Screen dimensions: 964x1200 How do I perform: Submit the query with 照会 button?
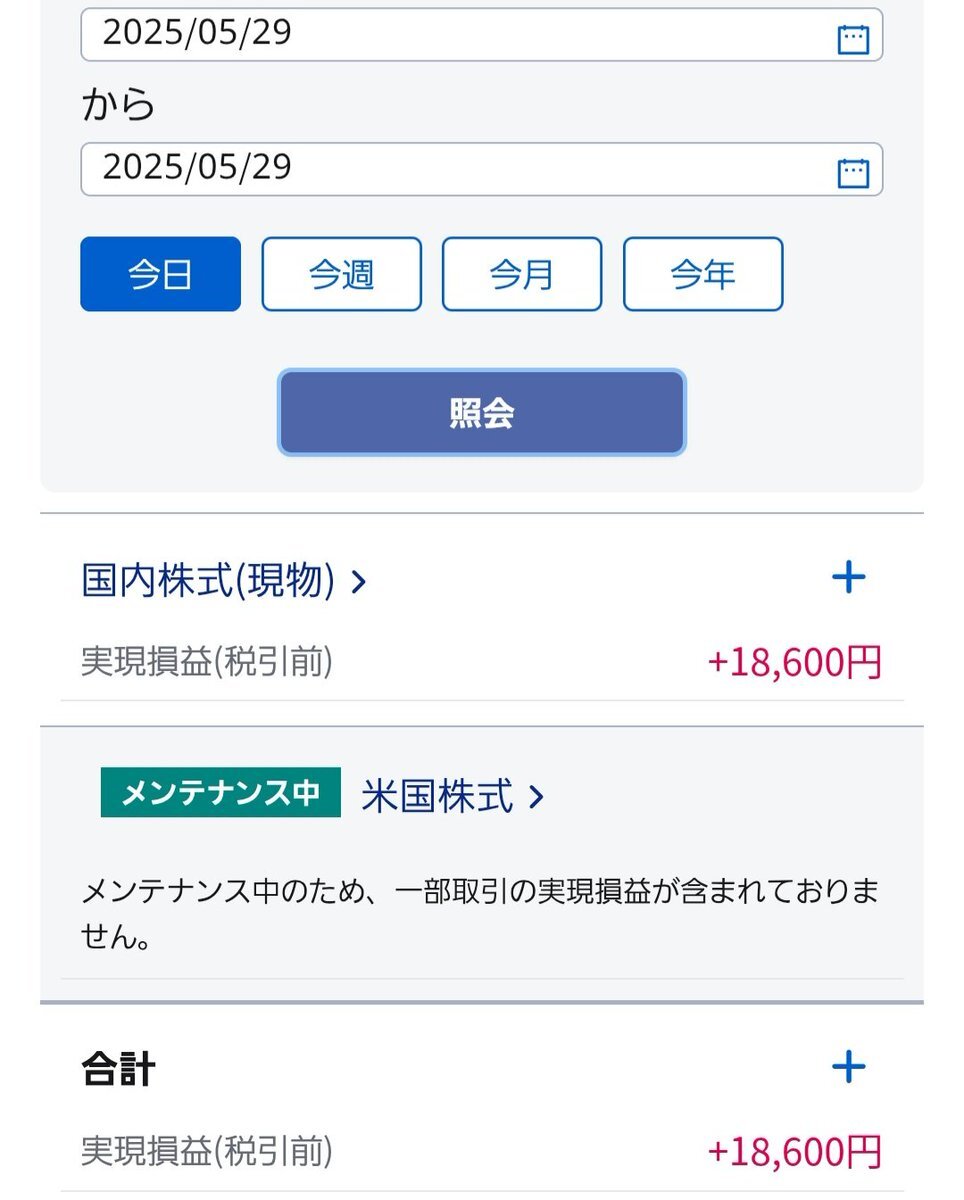tap(482, 413)
